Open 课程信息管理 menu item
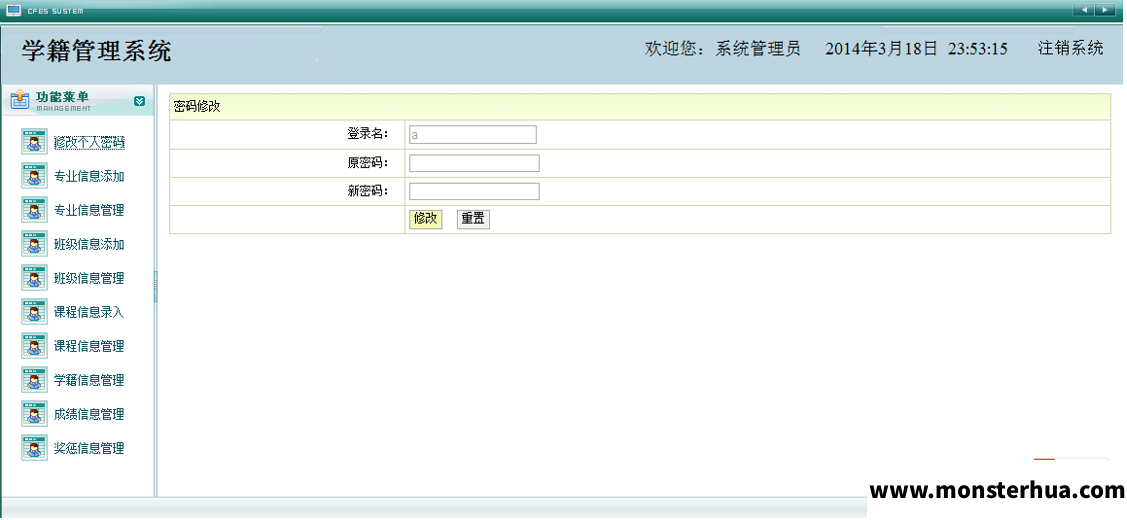 [89, 346]
